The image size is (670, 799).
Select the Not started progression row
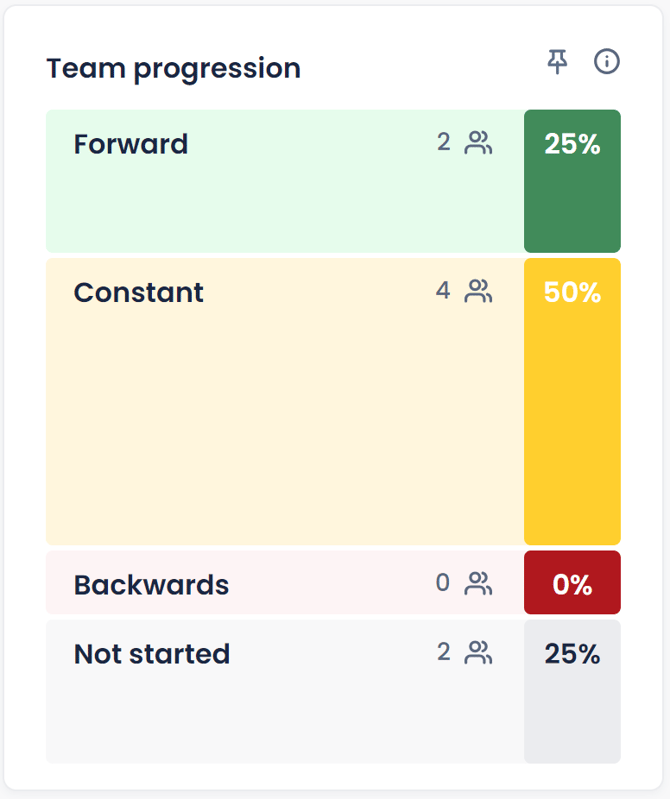click(x=333, y=691)
